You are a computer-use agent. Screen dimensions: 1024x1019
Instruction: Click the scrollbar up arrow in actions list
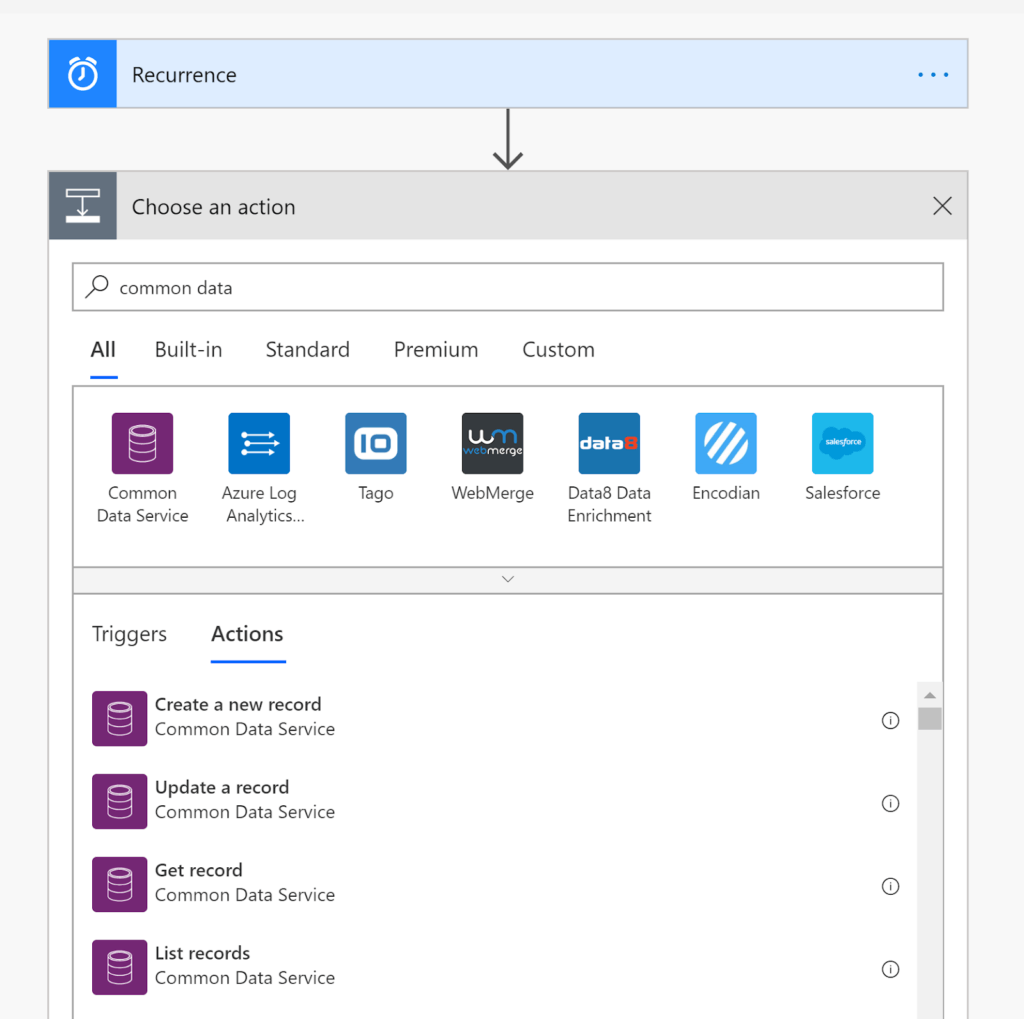click(930, 695)
